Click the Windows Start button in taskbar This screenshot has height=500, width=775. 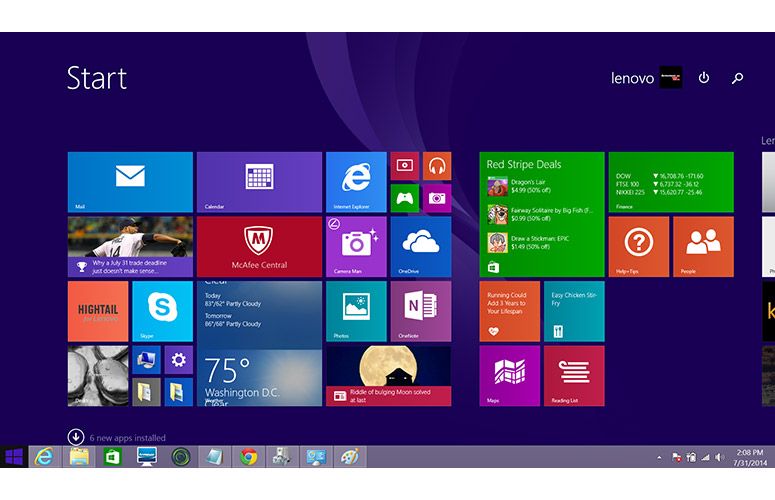pyautogui.click(x=13, y=457)
